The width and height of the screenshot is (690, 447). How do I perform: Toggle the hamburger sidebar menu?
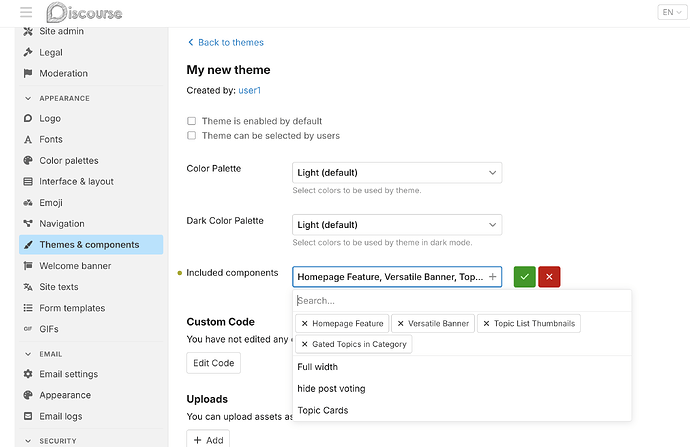pyautogui.click(x=26, y=12)
